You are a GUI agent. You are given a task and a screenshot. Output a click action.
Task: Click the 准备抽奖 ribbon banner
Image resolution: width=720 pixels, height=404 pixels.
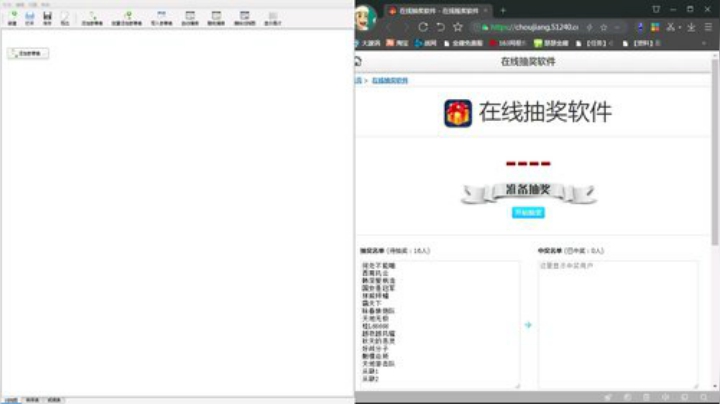[x=528, y=191]
